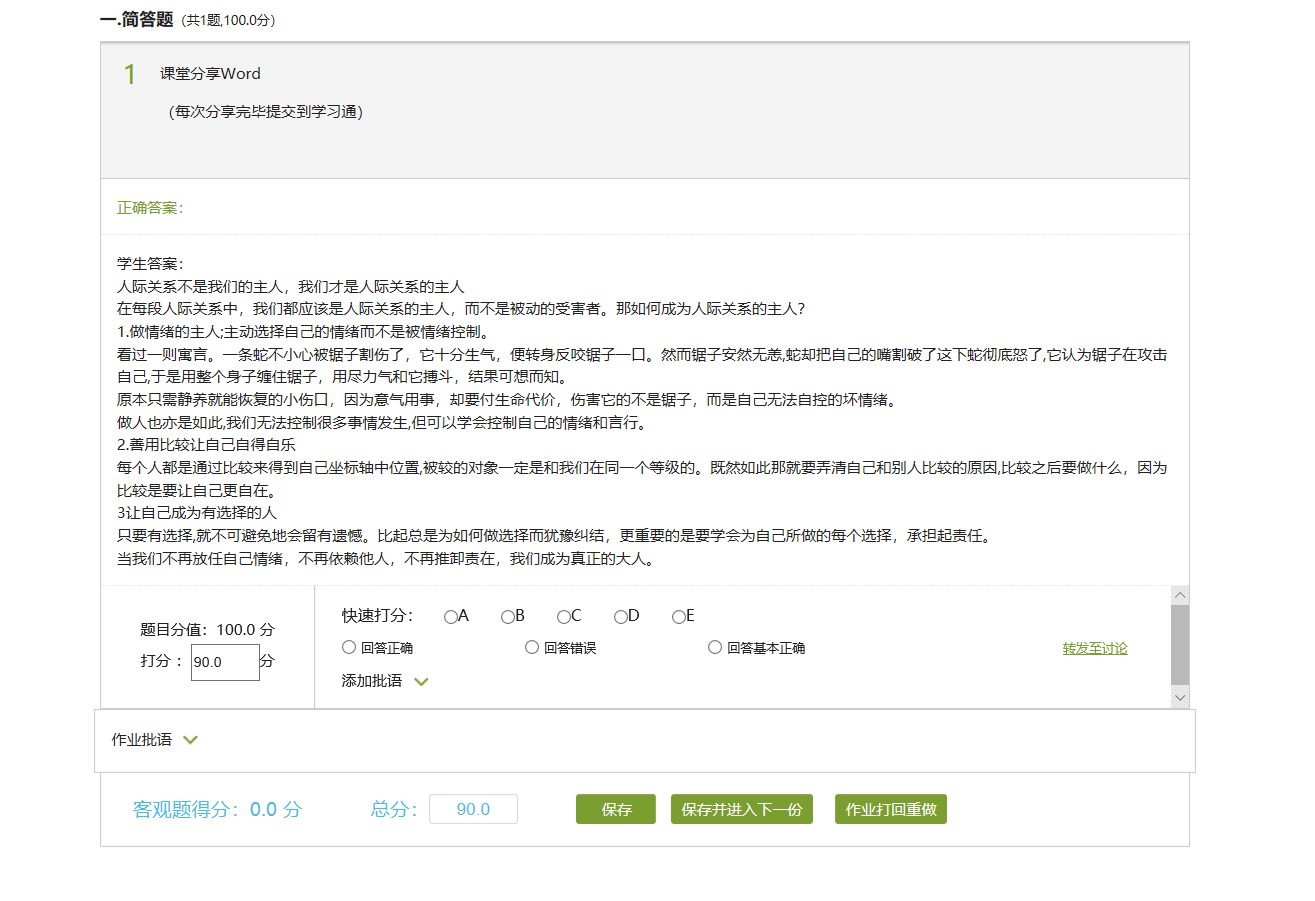Click the 转发至讨论 link

pyautogui.click(x=1095, y=648)
